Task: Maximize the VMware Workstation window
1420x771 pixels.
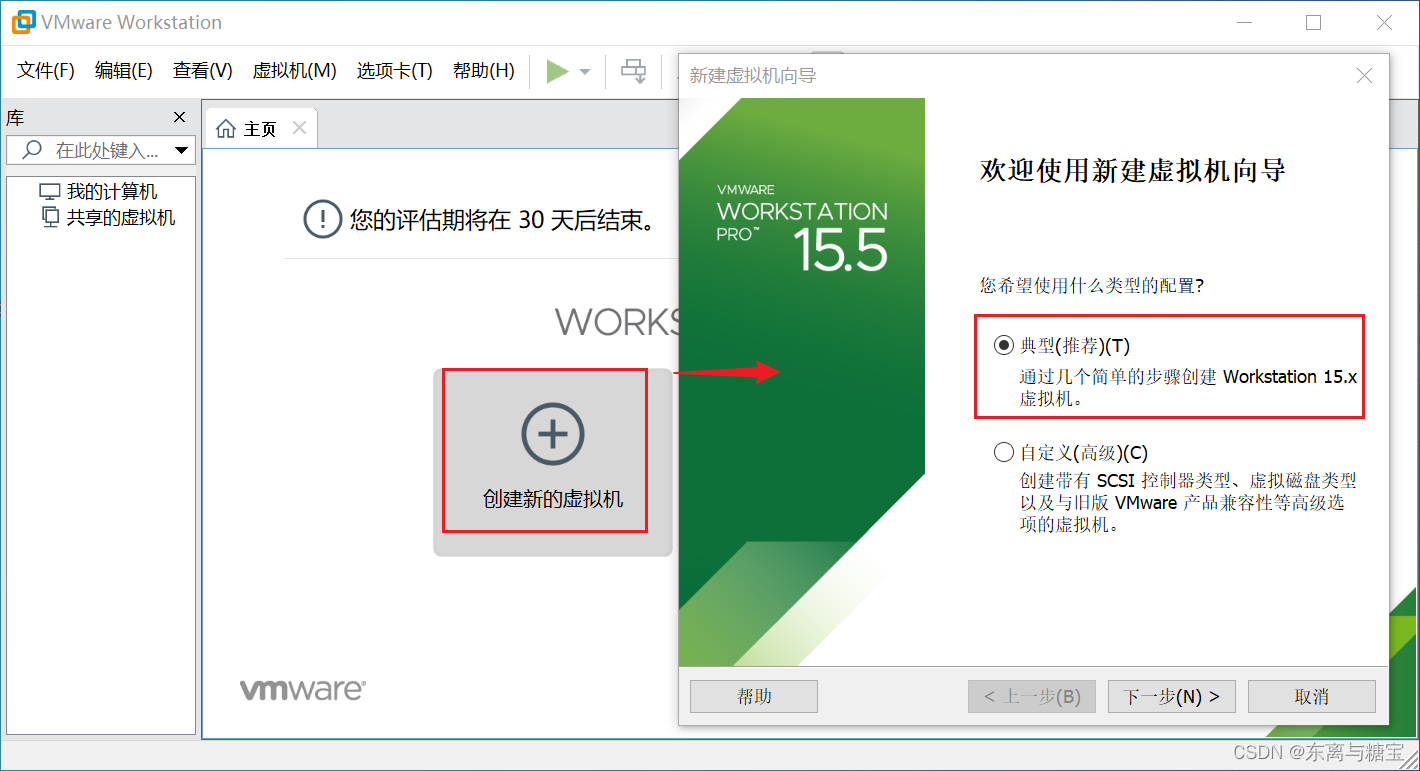Action: tap(1314, 22)
